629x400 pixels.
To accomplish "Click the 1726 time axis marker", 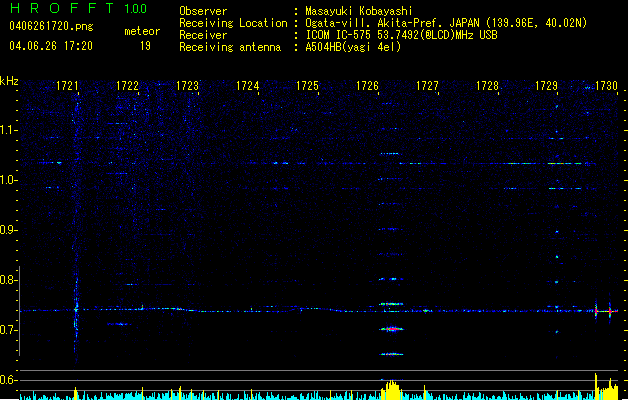I will click(x=367, y=86).
